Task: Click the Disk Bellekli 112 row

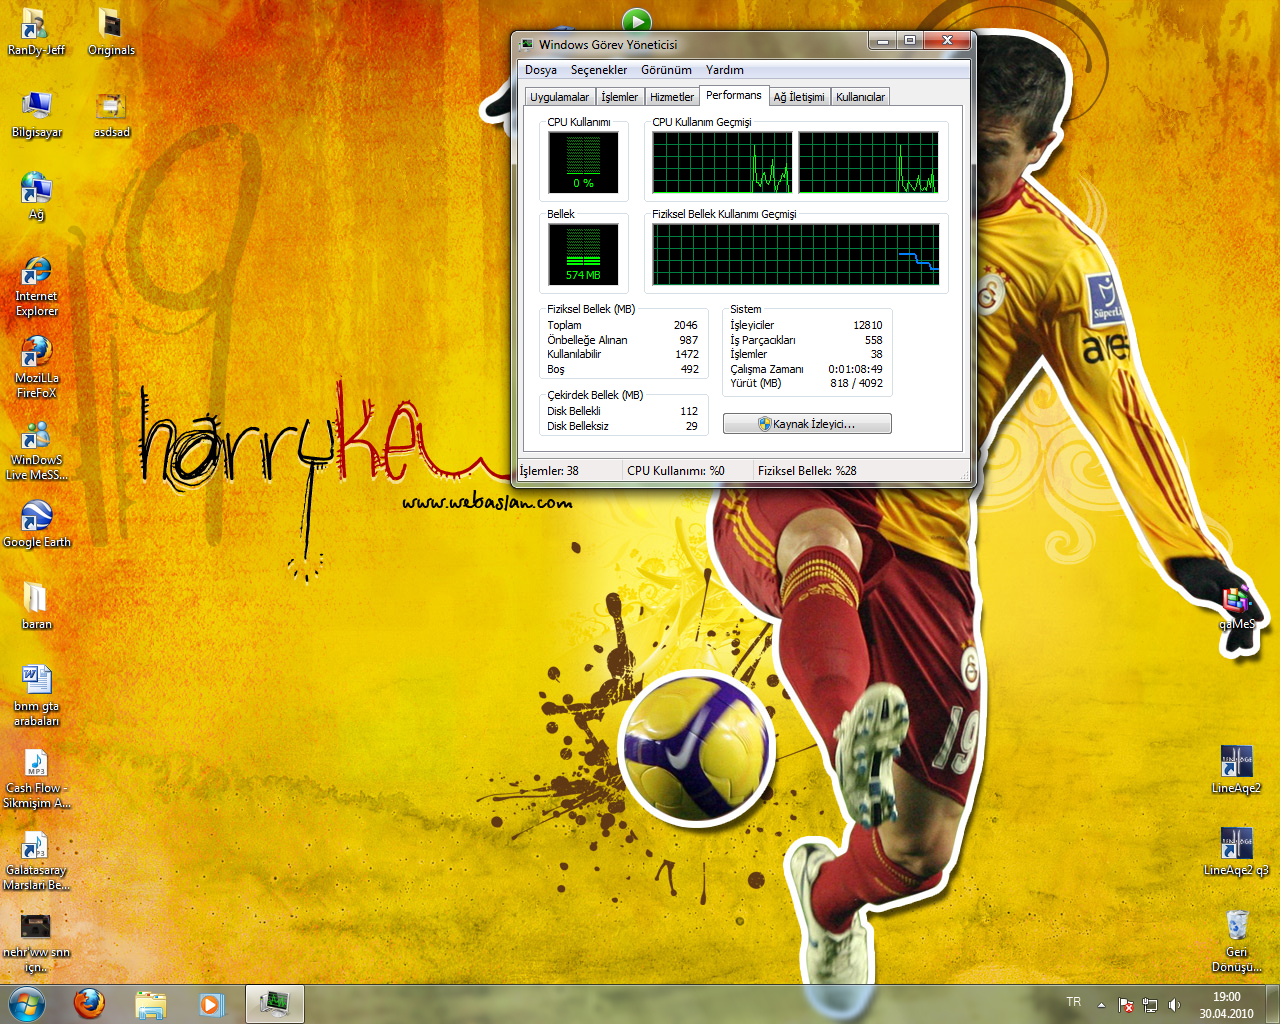Action: (622, 411)
